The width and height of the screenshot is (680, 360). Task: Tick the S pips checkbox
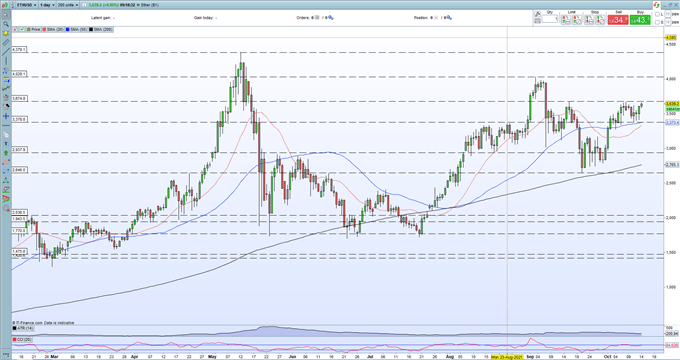pyautogui.click(x=658, y=22)
